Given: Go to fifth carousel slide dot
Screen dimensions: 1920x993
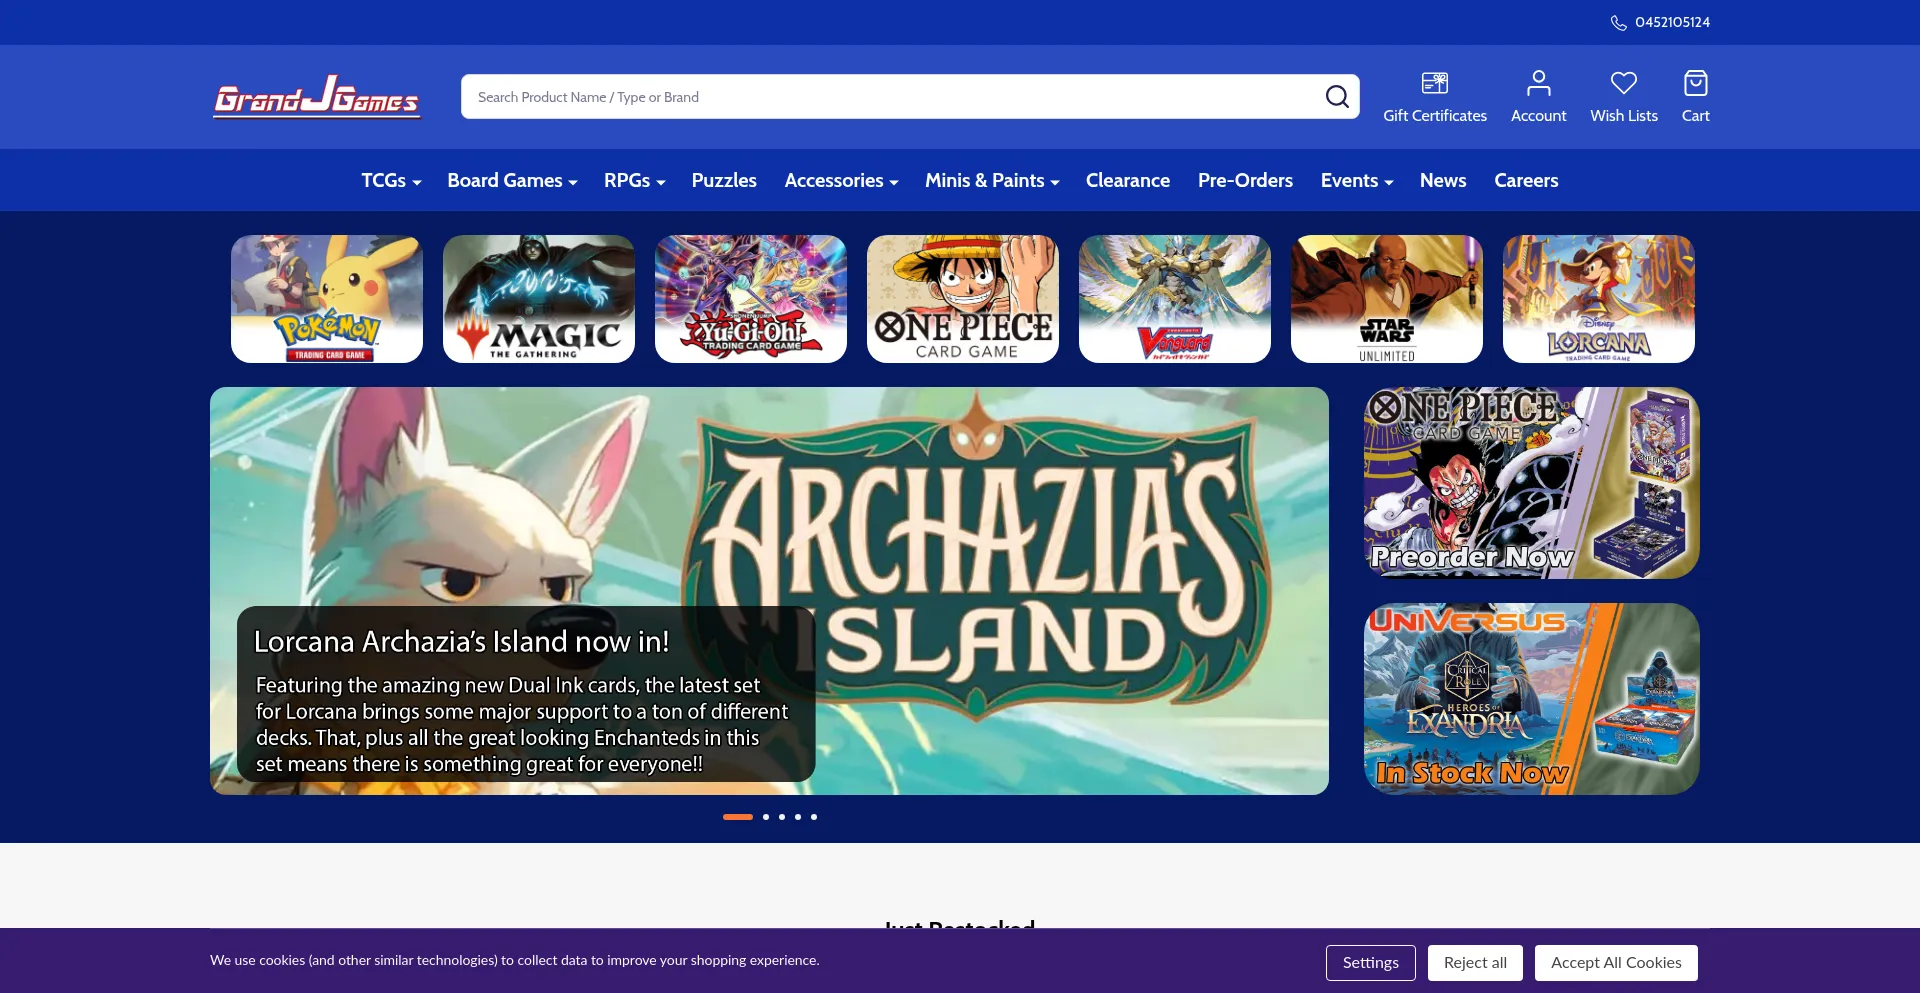Looking at the screenshot, I should point(814,817).
